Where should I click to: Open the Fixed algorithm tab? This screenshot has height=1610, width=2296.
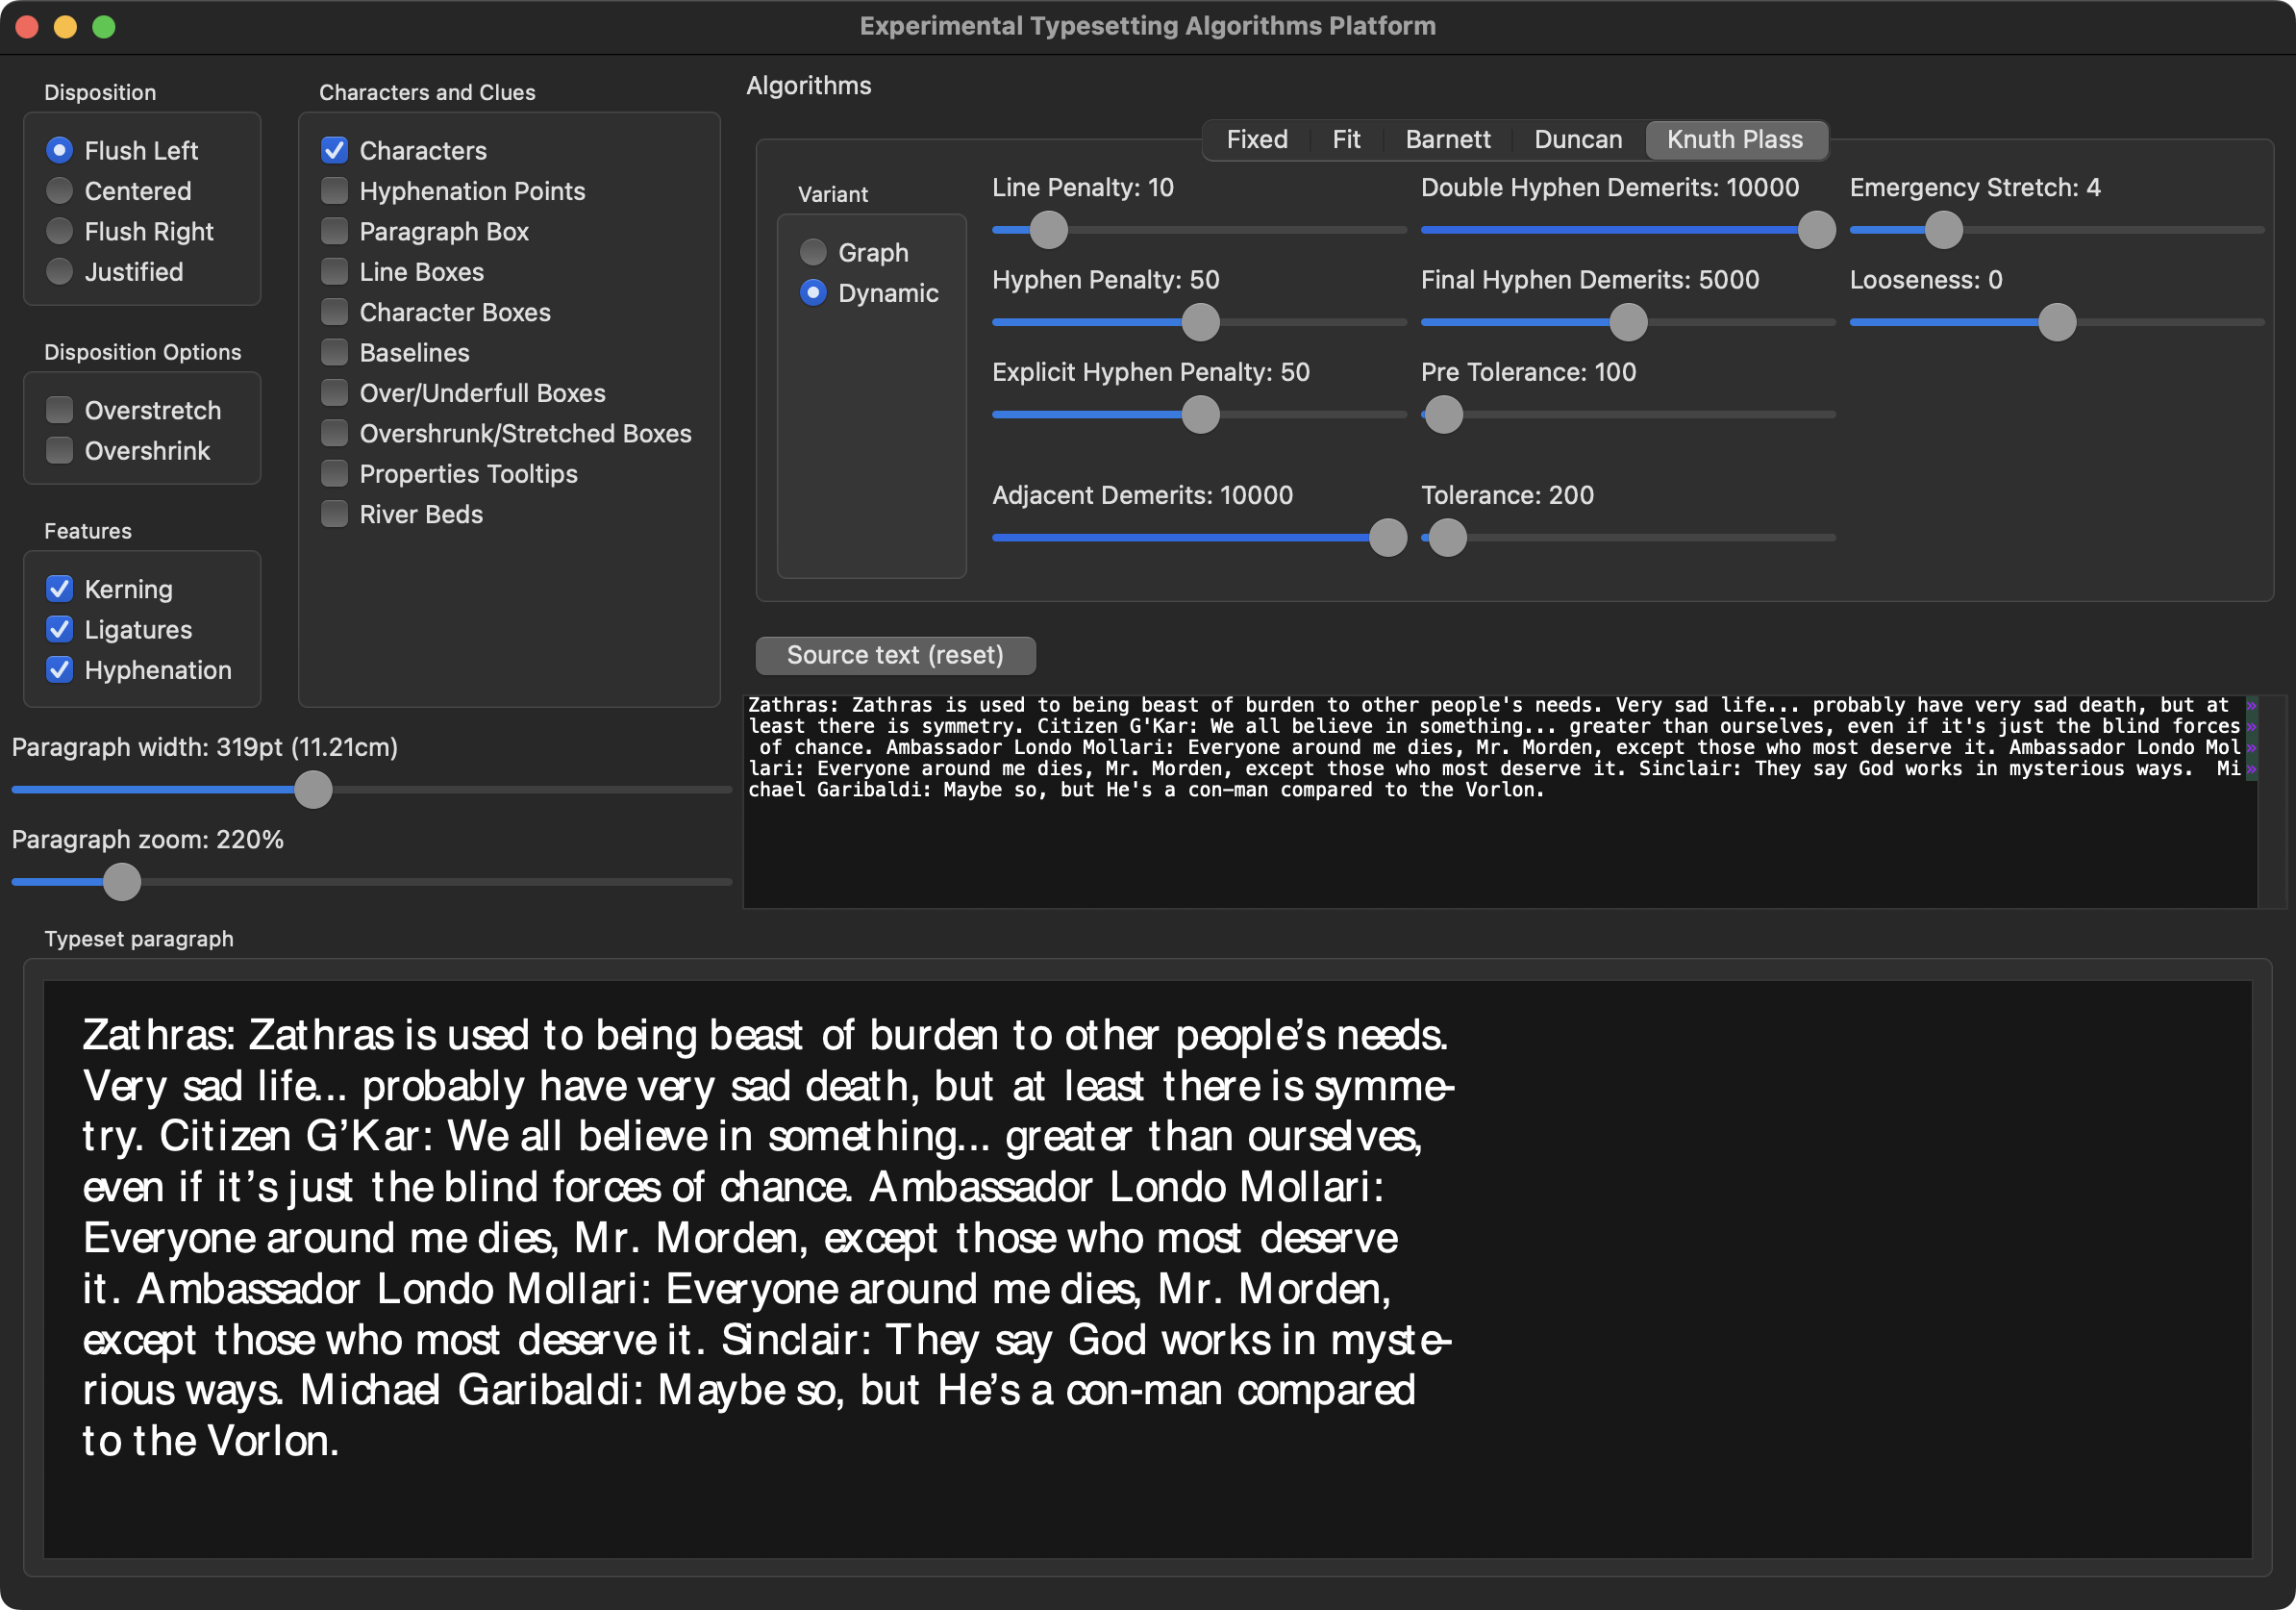pos(1257,140)
